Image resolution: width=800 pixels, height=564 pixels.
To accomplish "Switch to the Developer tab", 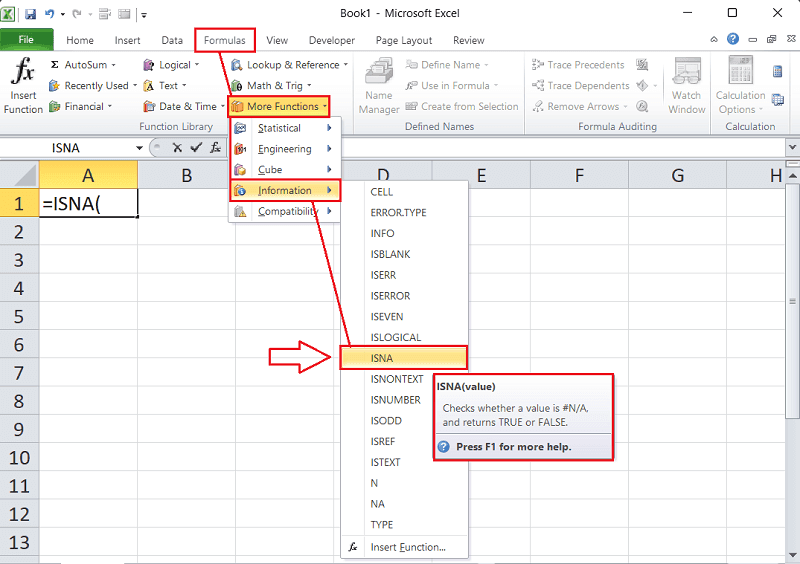I will pyautogui.click(x=332, y=40).
